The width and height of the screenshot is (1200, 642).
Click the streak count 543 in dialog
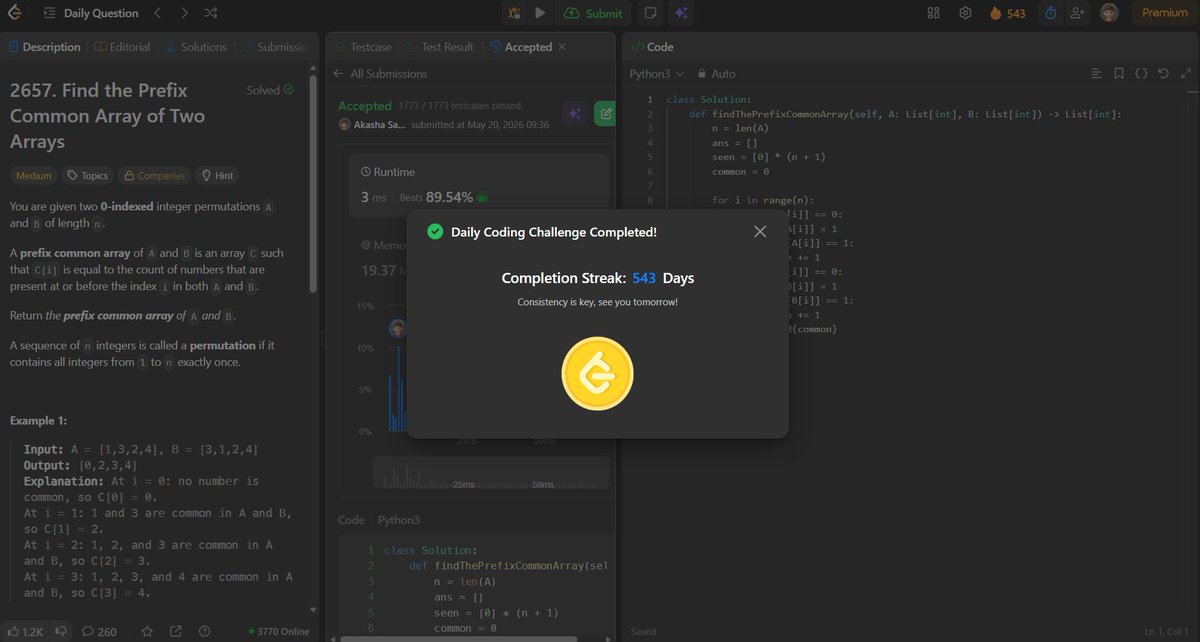(644, 278)
